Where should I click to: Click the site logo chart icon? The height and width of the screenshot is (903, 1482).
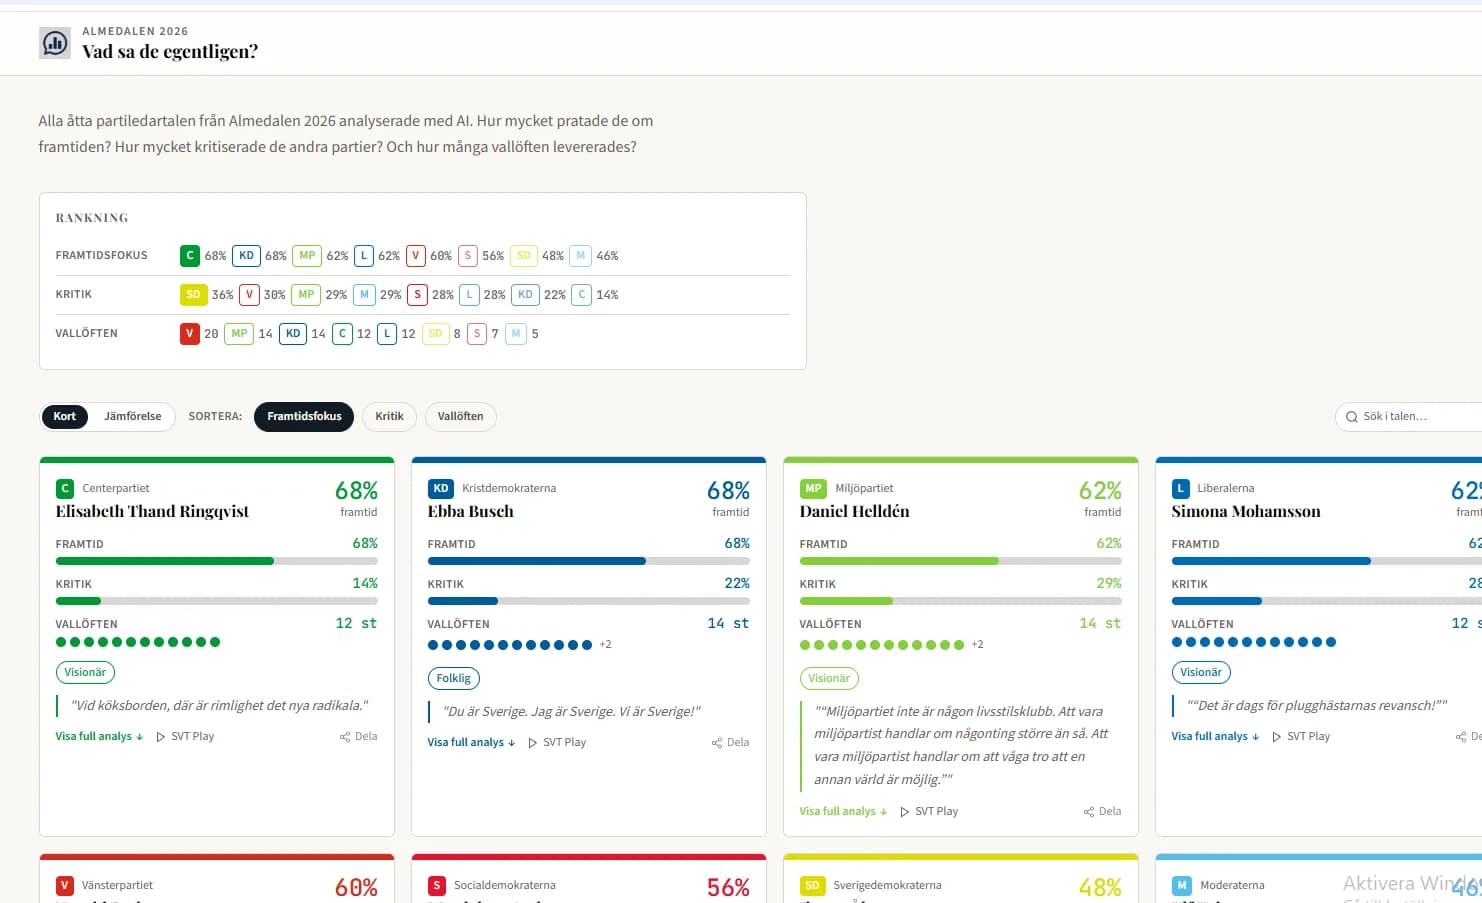(x=55, y=43)
